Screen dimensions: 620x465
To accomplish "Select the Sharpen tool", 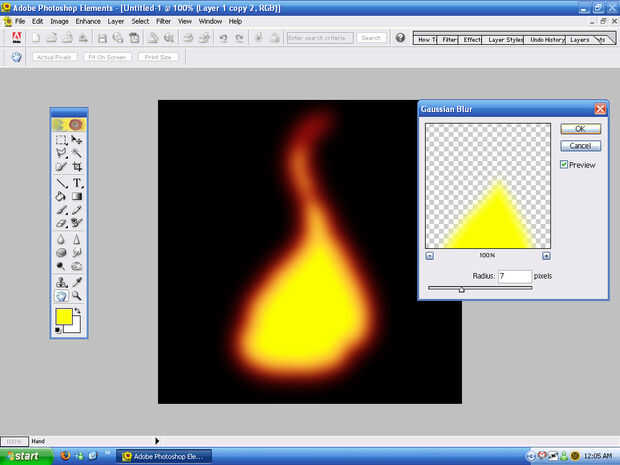I will 76,239.
